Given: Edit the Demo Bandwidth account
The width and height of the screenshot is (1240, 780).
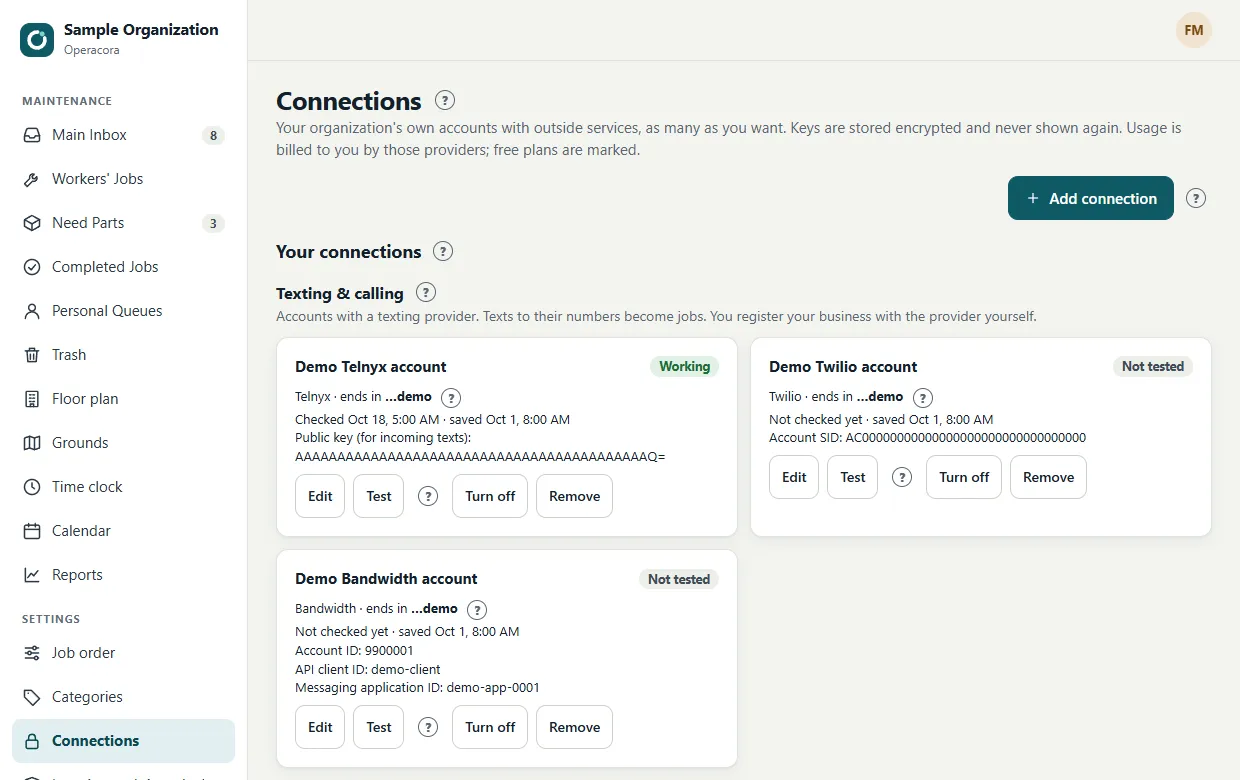Looking at the screenshot, I should 320,727.
